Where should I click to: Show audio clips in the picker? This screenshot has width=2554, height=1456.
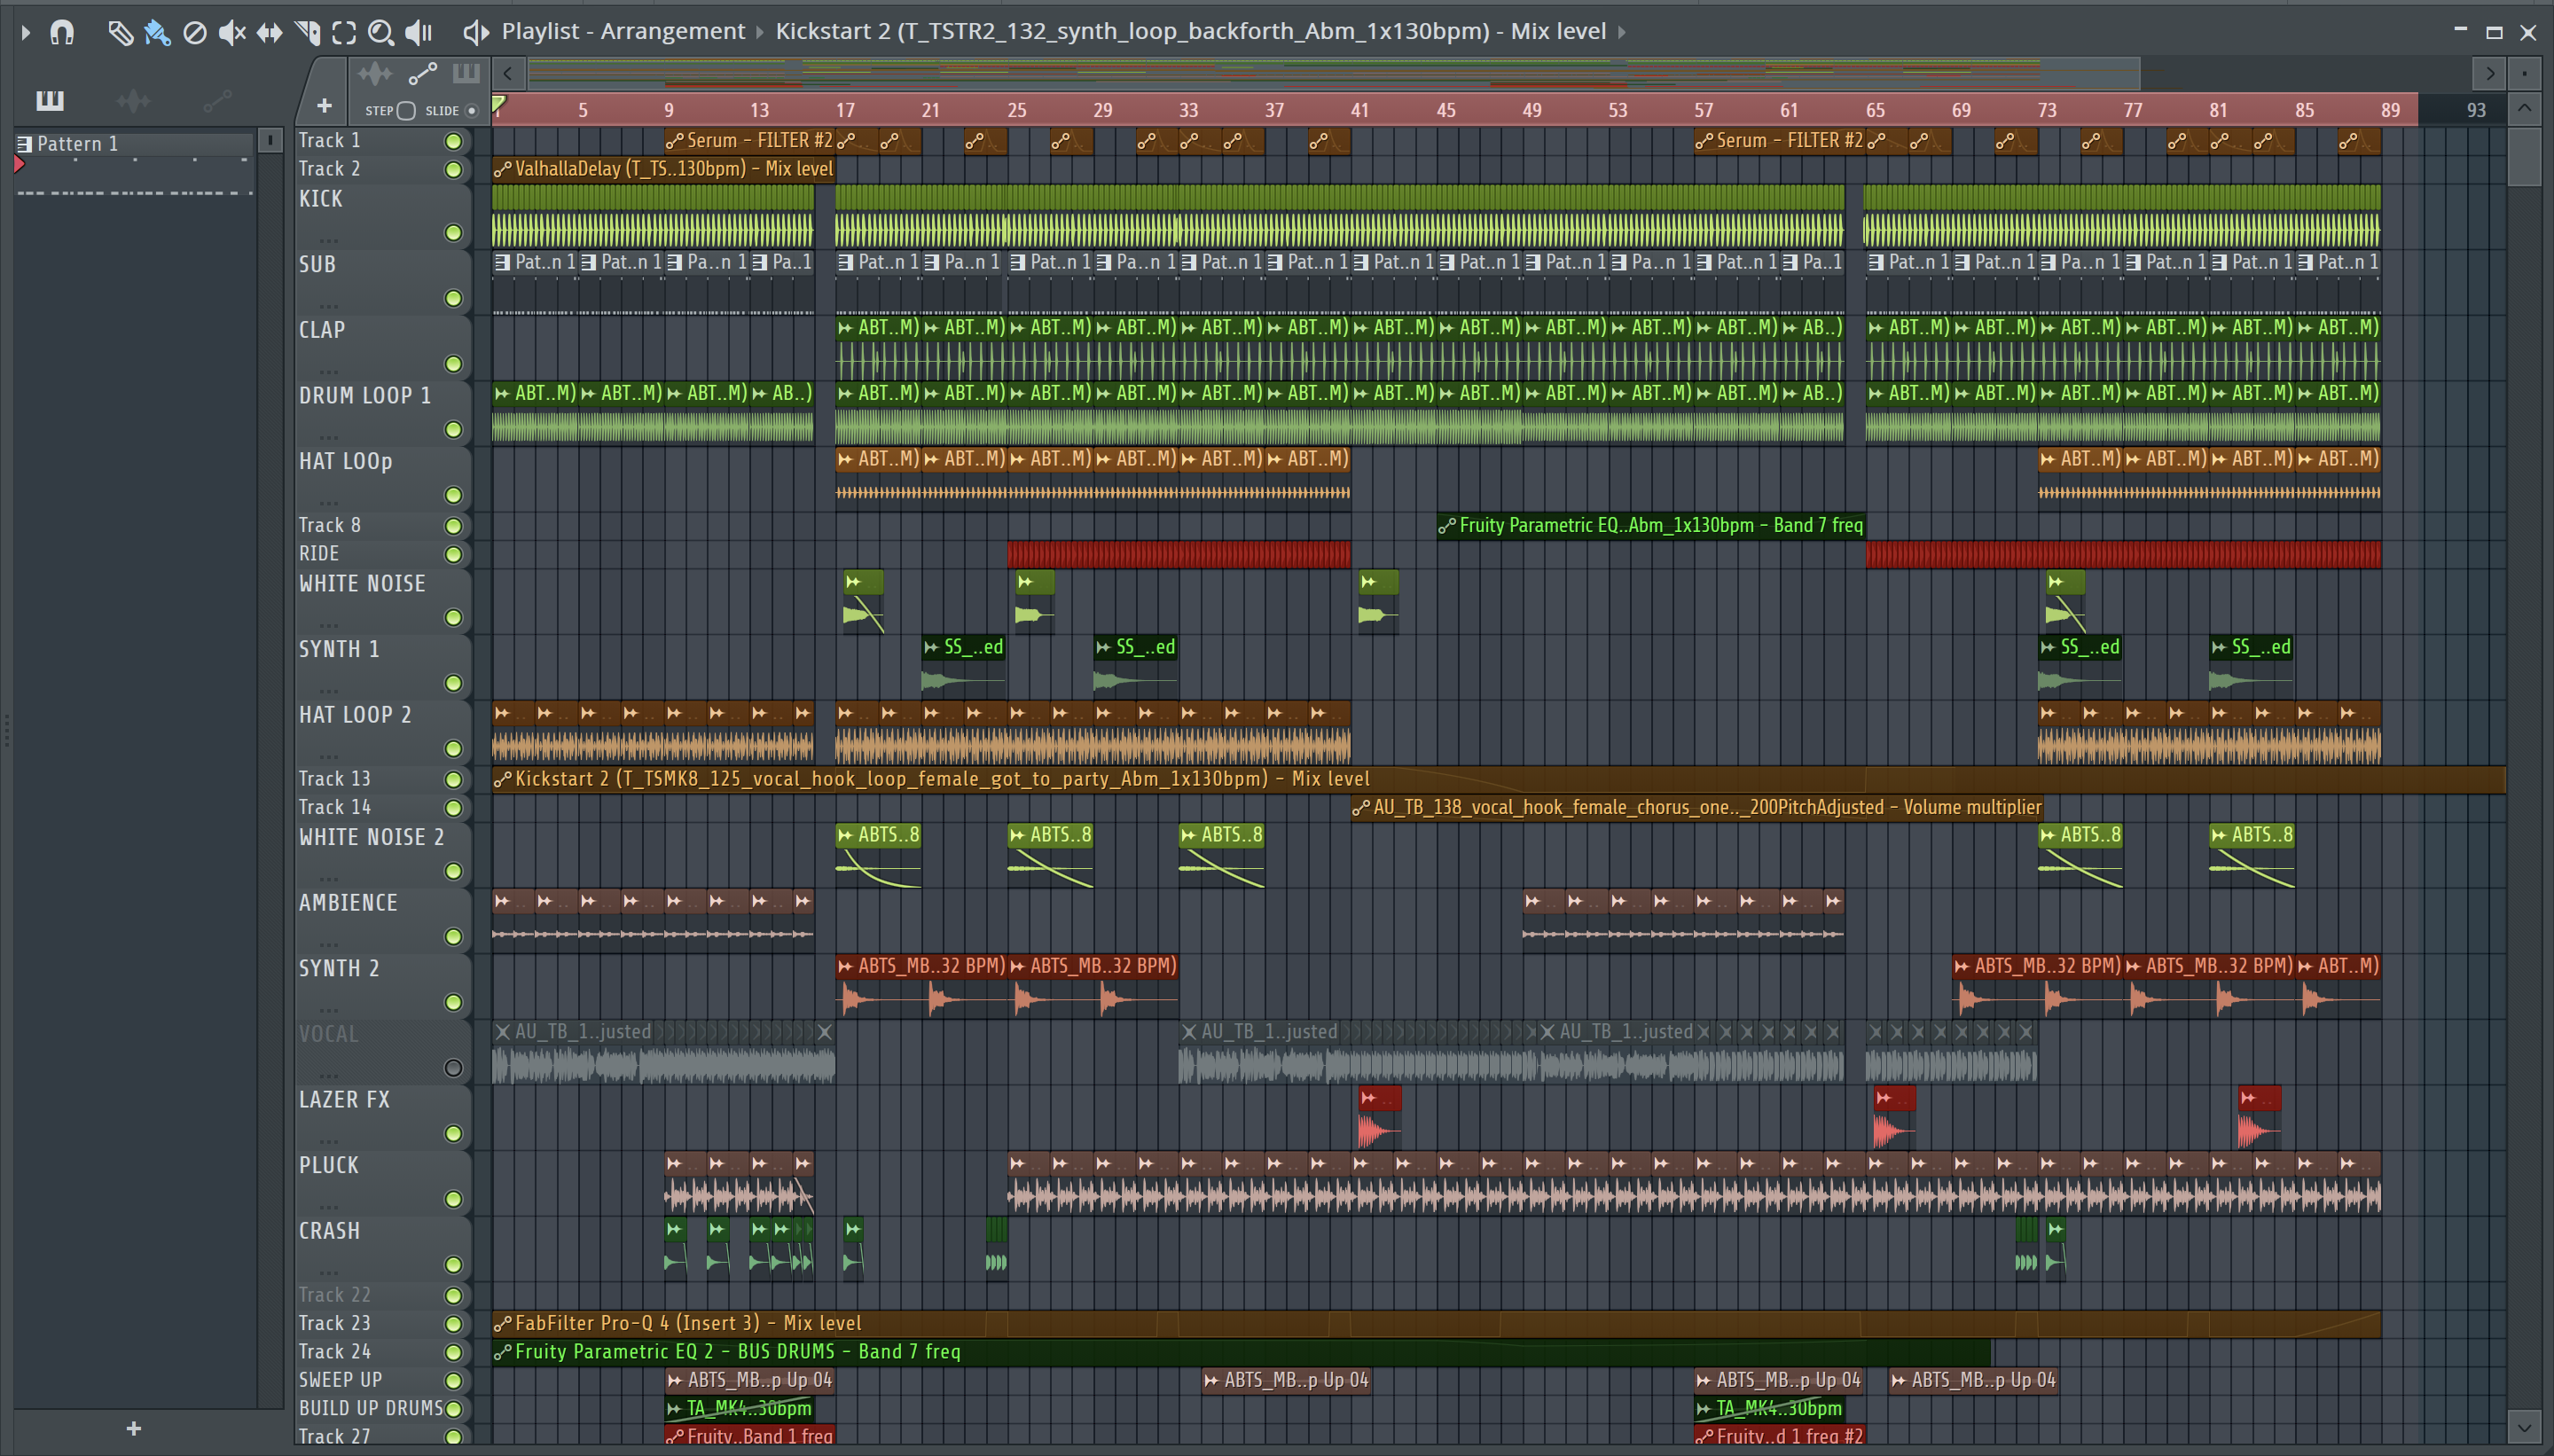[133, 101]
